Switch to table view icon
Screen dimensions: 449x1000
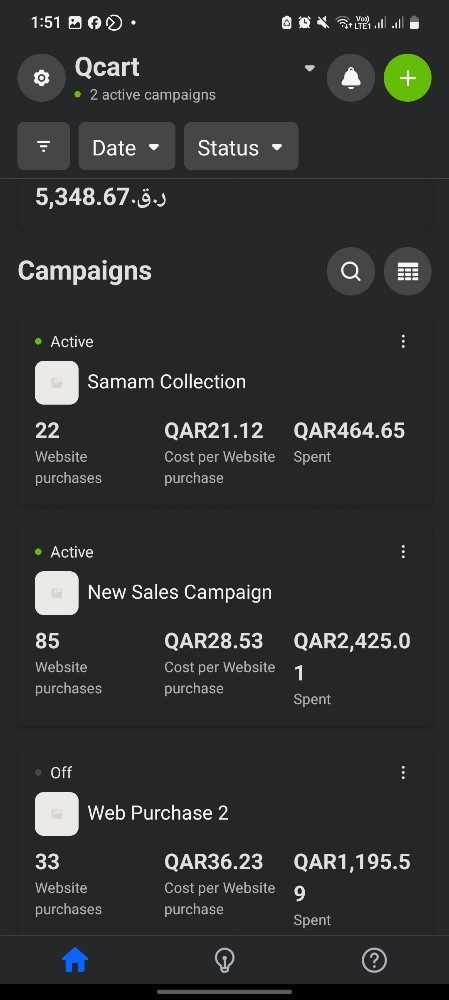408,272
